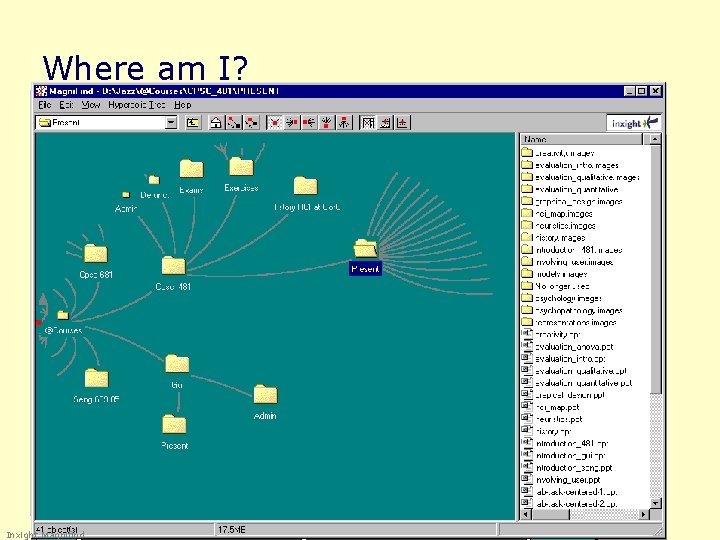Select layout icon with red node above branches
The width and height of the screenshot is (720, 540).
click(344, 123)
